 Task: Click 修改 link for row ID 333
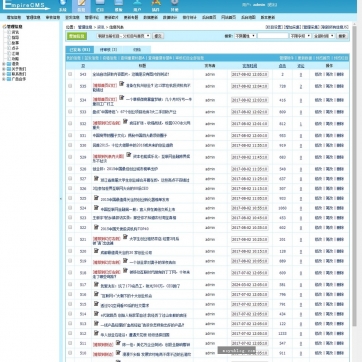tap(318, 112)
